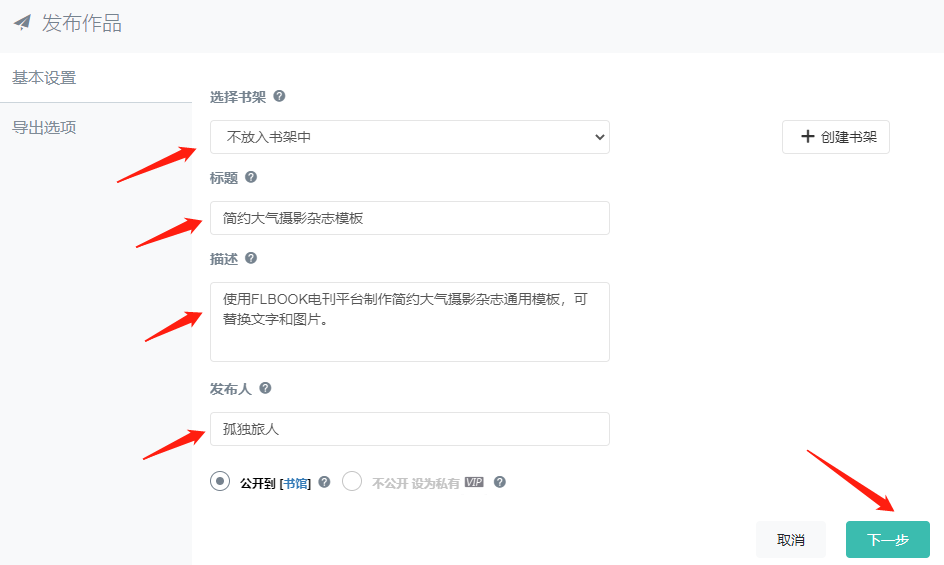Click the 取消 button
Viewport: 944px width, 565px height.
790,540
